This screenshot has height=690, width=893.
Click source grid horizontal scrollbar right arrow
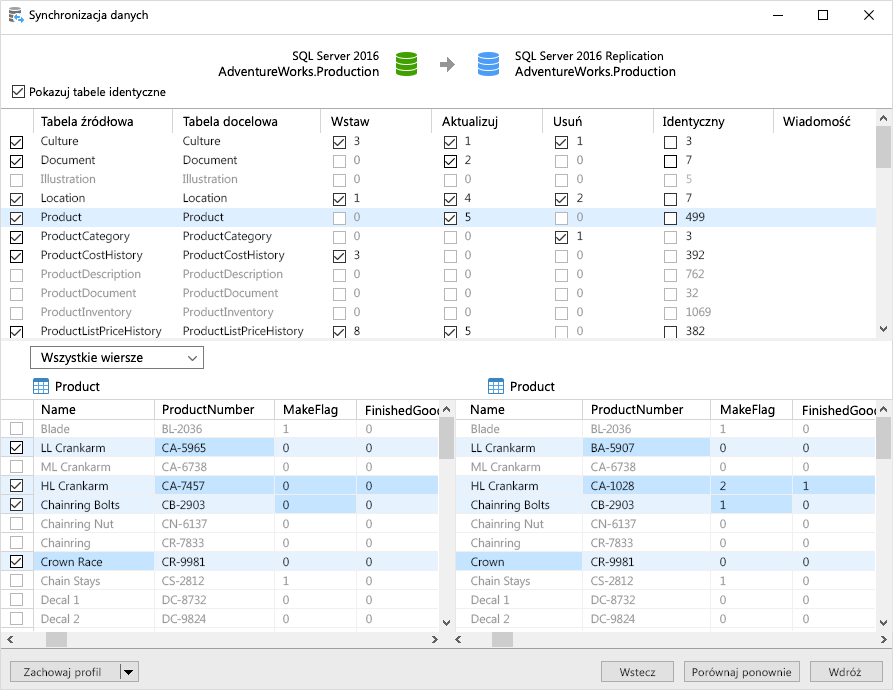[x=435, y=639]
